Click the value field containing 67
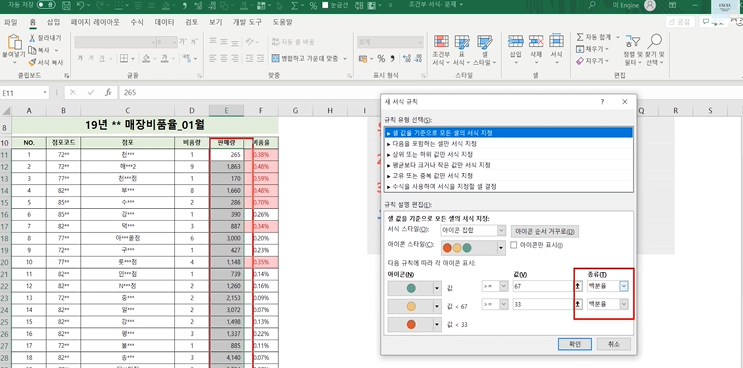The width and height of the screenshot is (743, 368). (543, 286)
